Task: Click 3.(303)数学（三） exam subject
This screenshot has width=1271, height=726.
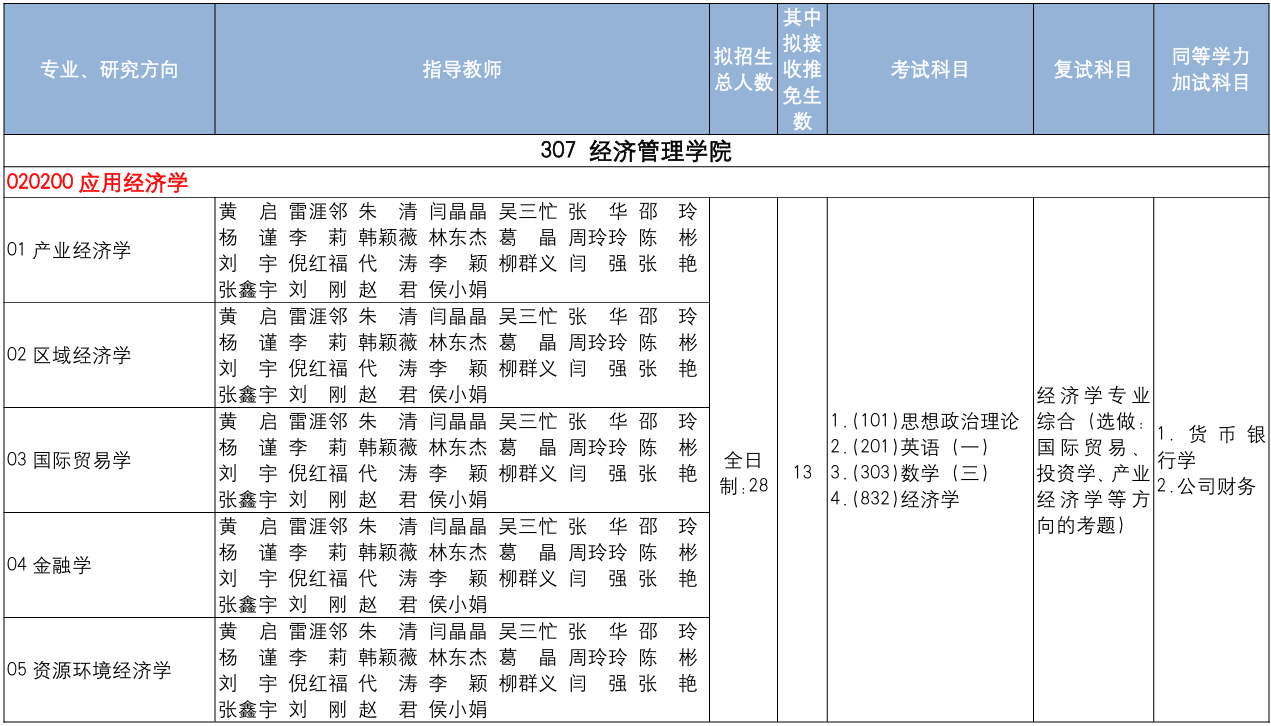Action: coord(910,473)
